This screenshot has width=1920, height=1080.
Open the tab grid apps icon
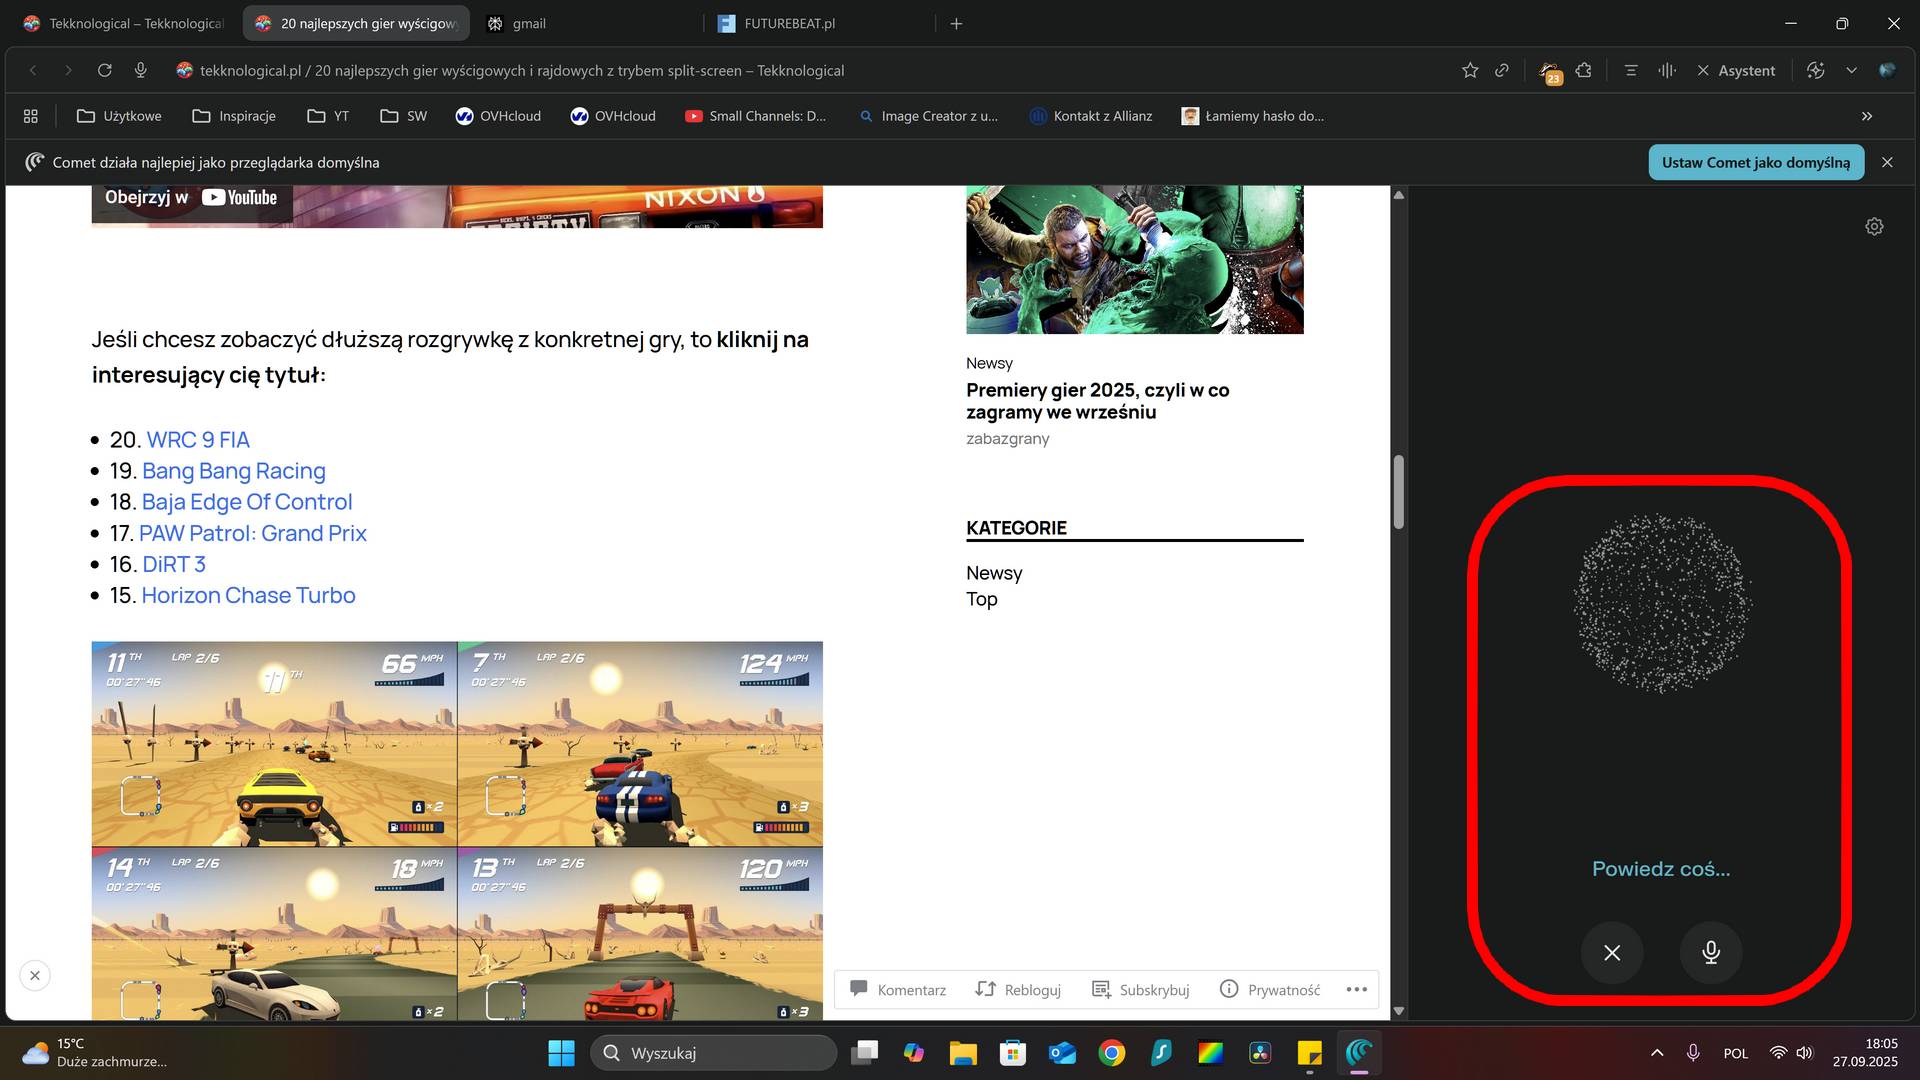pos(31,116)
